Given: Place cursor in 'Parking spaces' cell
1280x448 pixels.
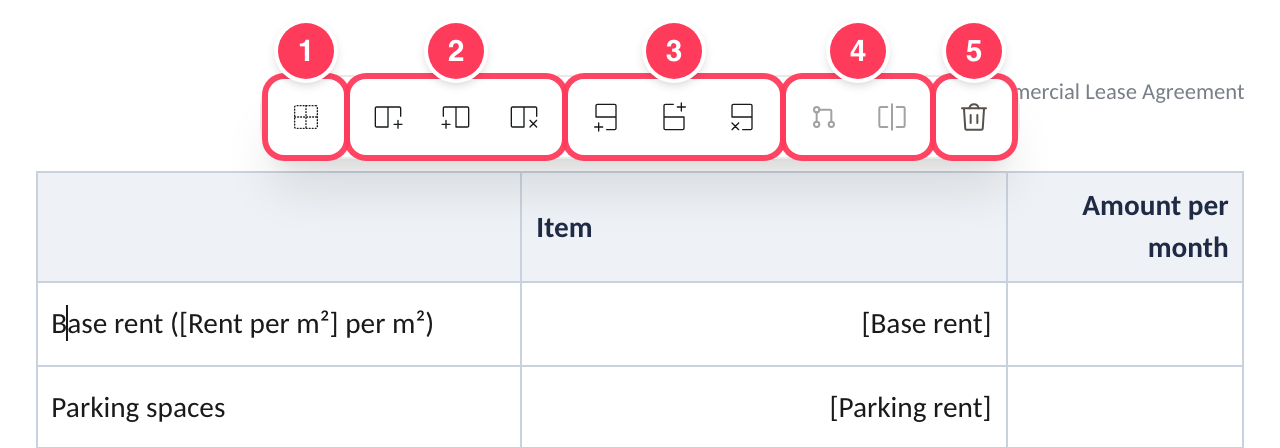Looking at the screenshot, I should pos(279,407).
